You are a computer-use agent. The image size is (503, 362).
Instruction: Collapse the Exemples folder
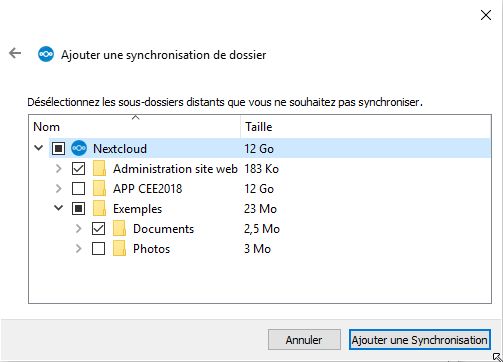59,208
